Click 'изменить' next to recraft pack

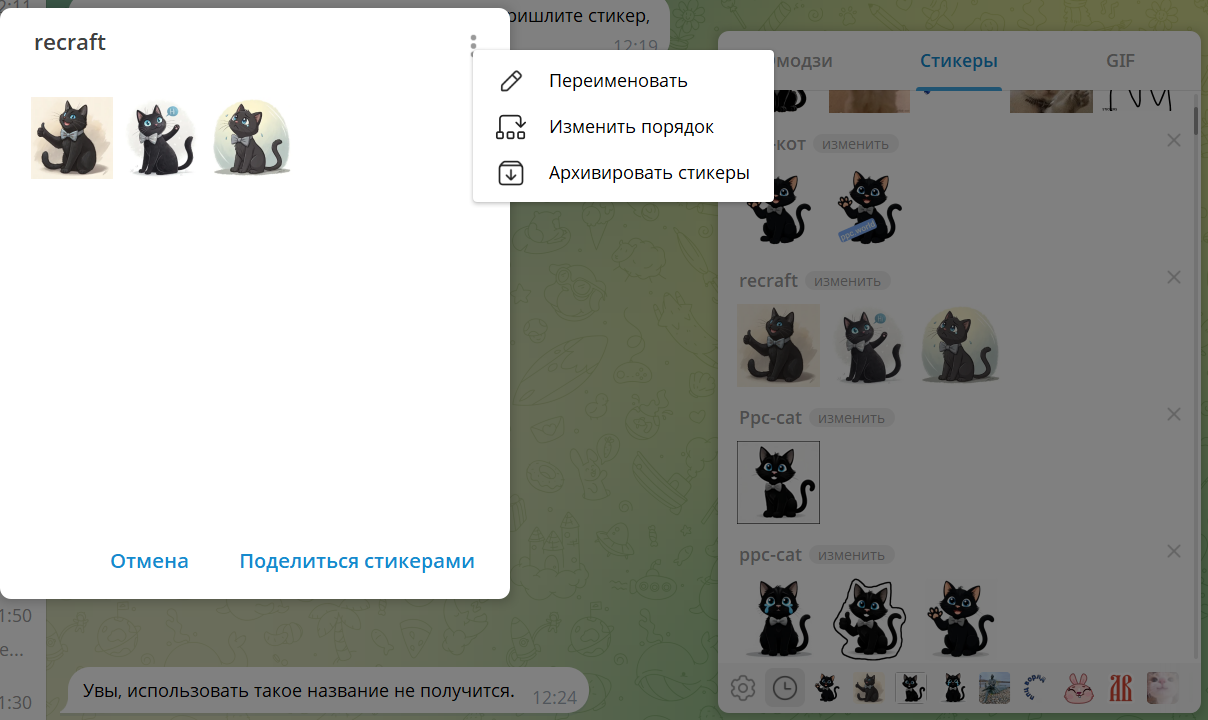(x=848, y=281)
